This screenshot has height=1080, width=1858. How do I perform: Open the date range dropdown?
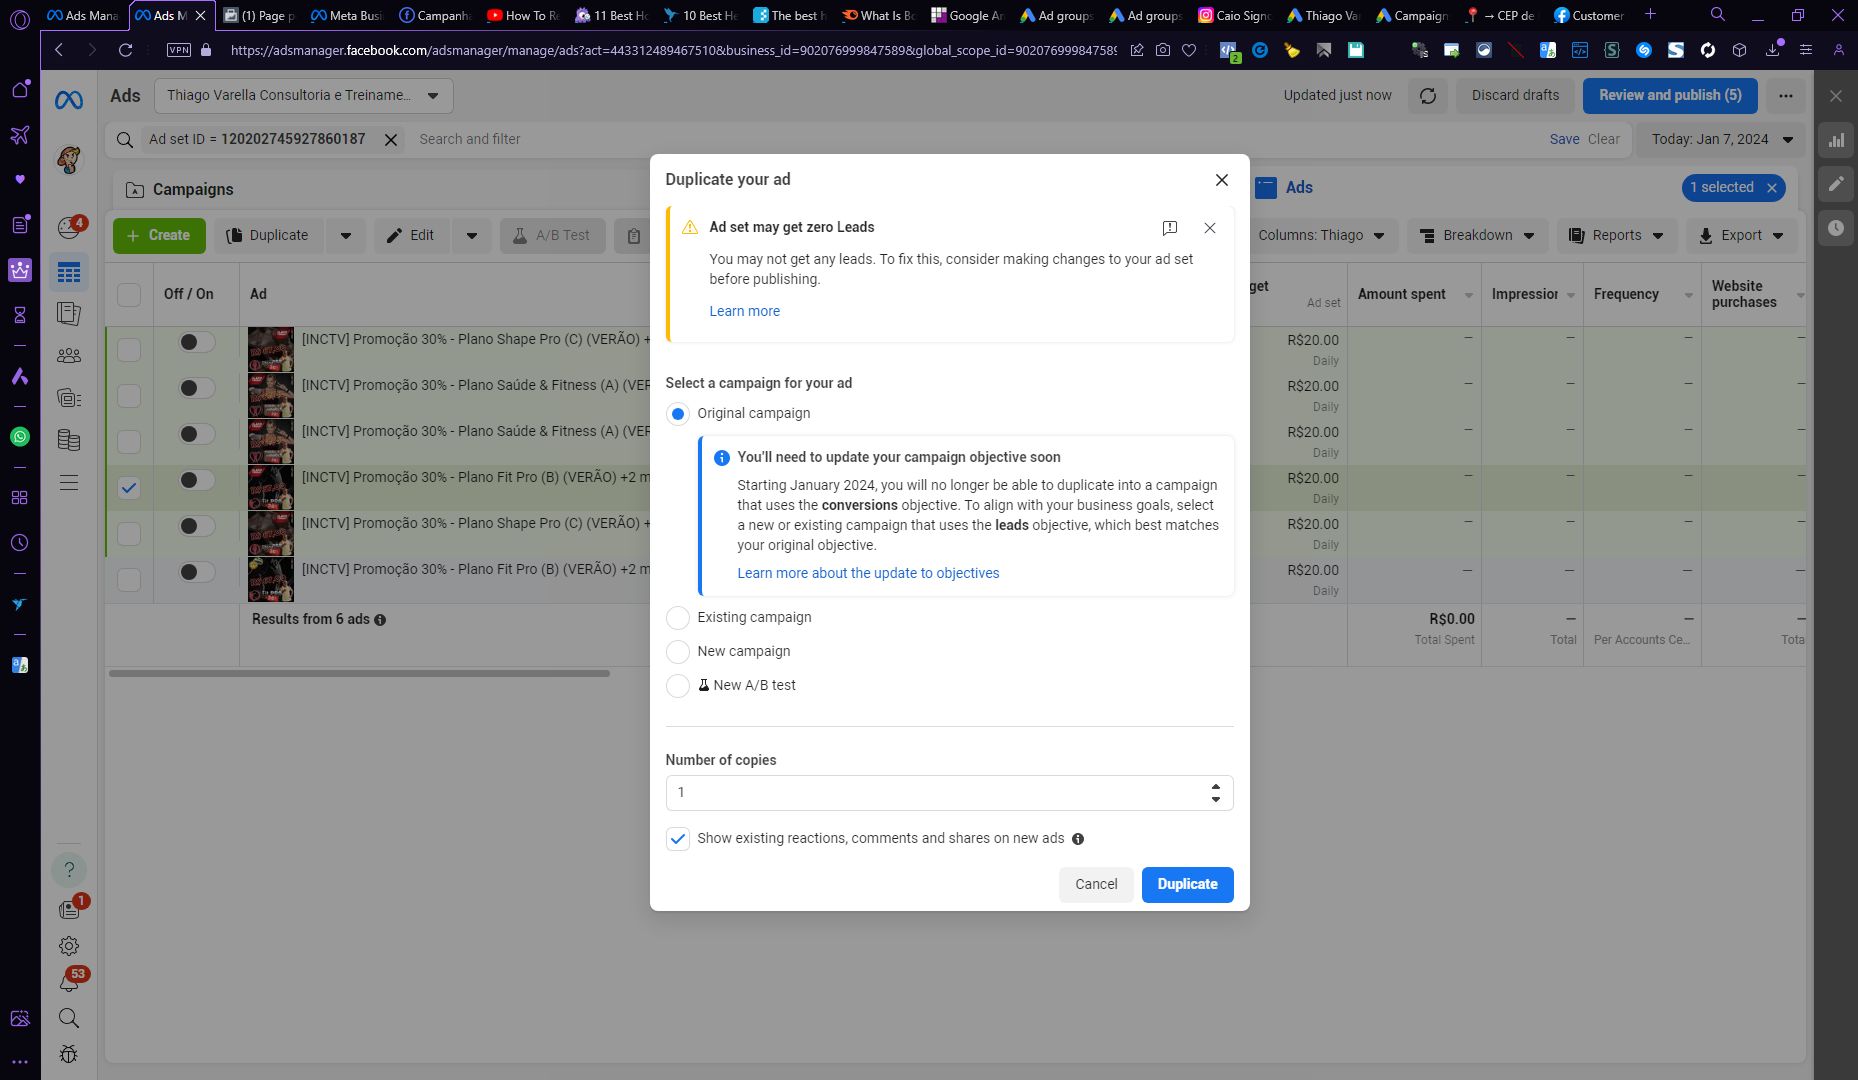click(x=1721, y=140)
